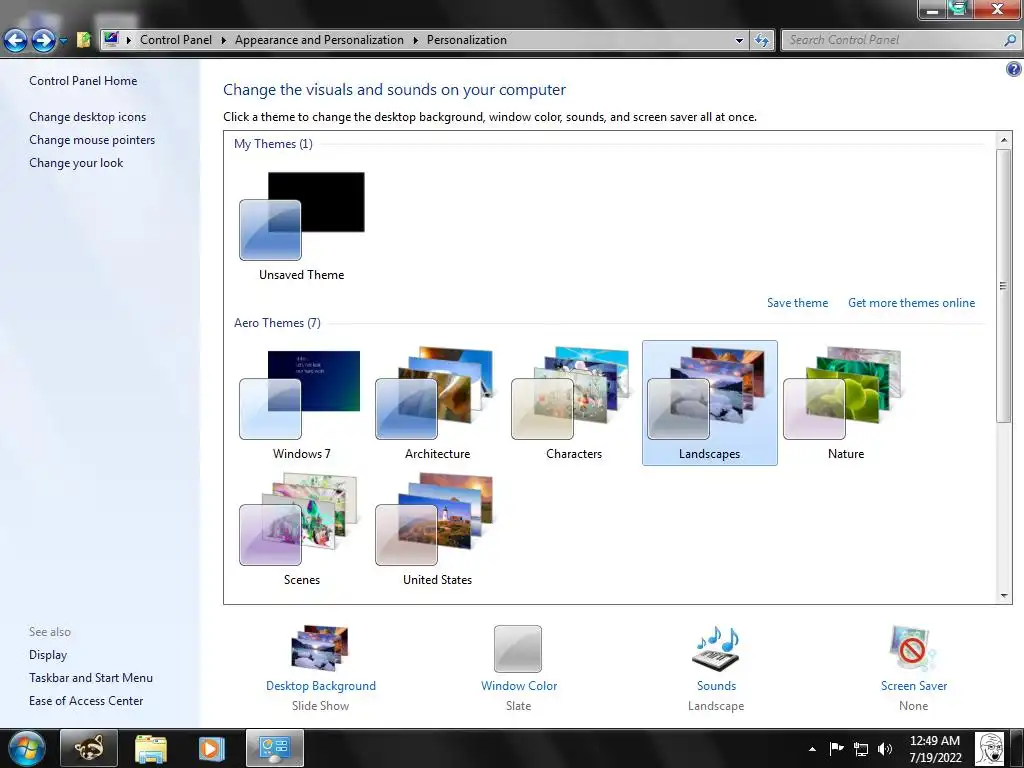Screen dimensions: 1024x768
Task: Go to Appearance and Personalization breadcrumb
Action: point(319,40)
